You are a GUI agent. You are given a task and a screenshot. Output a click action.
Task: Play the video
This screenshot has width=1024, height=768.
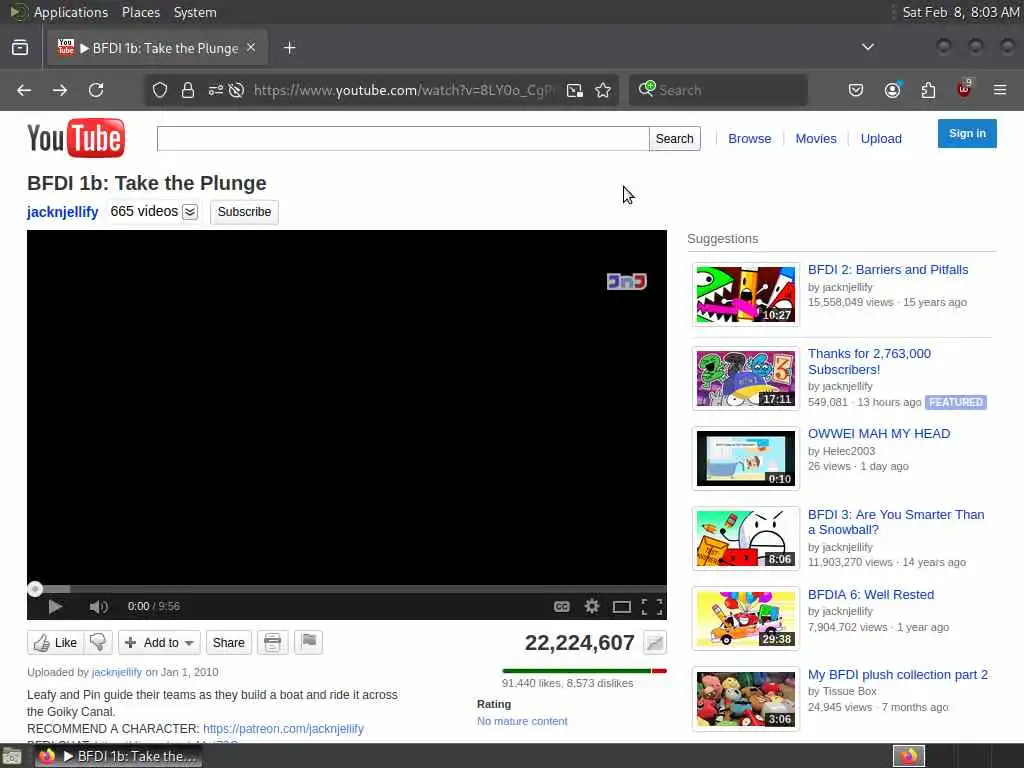55,607
